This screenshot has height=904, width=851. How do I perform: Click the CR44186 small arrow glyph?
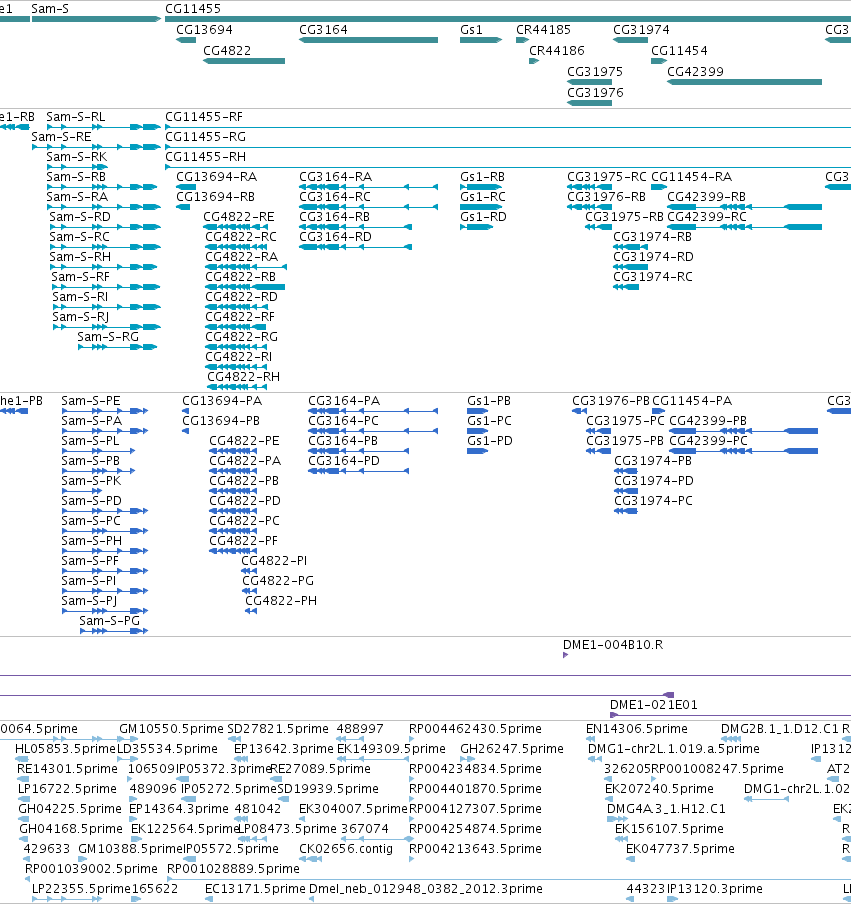pos(534,61)
